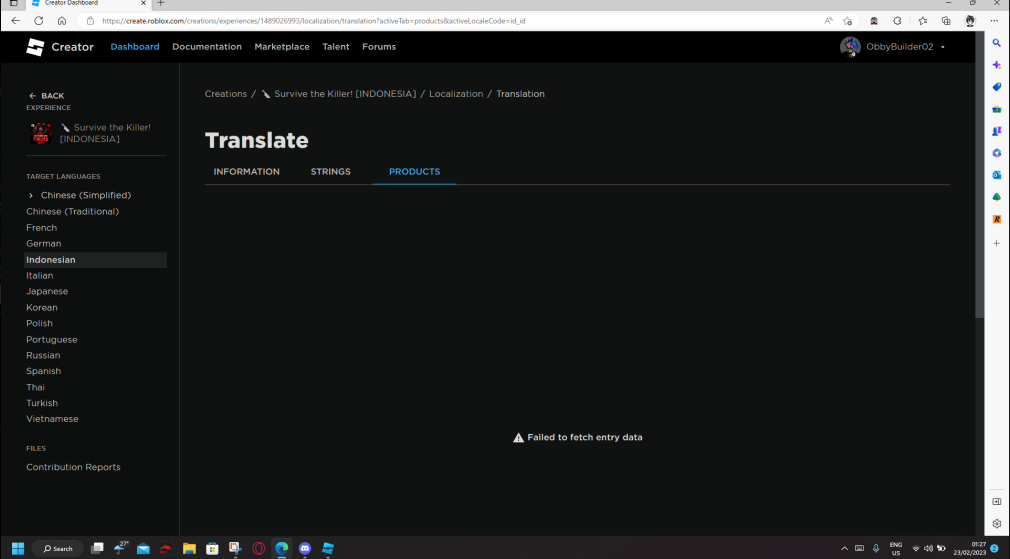The height and width of the screenshot is (559, 1010).
Task: Open Roblox Studio from the taskbar
Action: click(x=328, y=549)
